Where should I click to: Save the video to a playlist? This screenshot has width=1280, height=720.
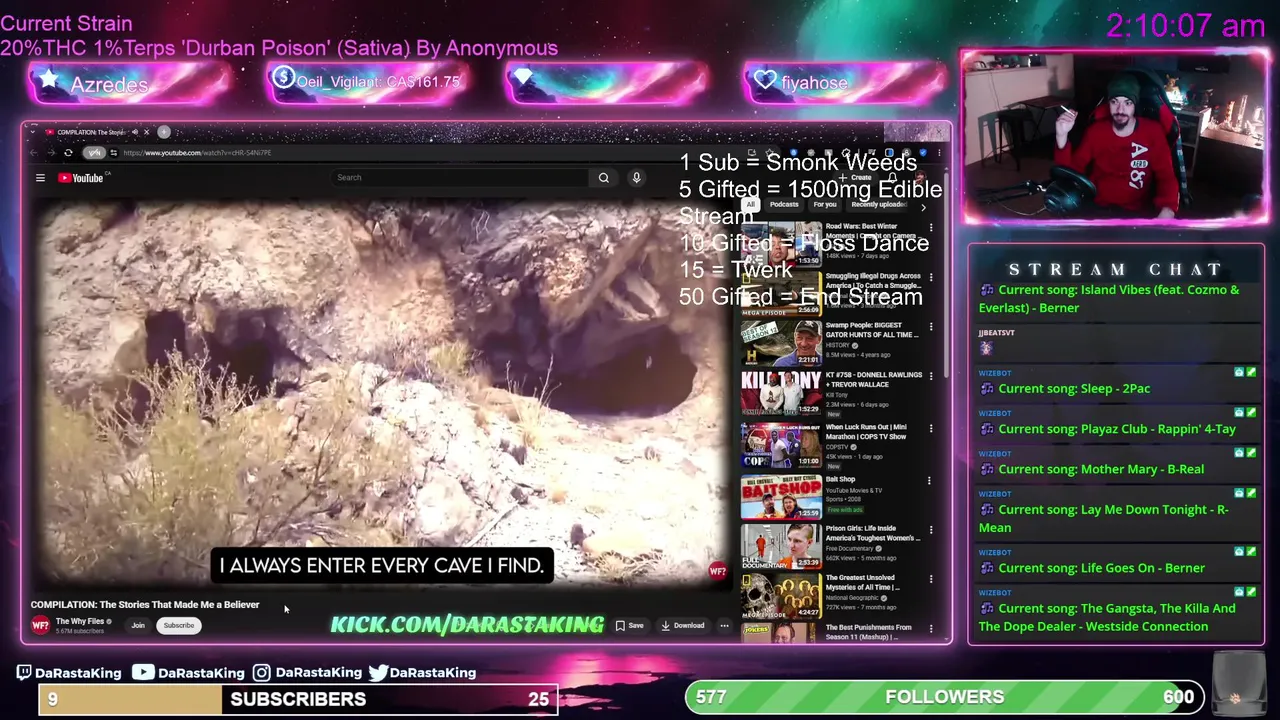pyautogui.click(x=629, y=626)
